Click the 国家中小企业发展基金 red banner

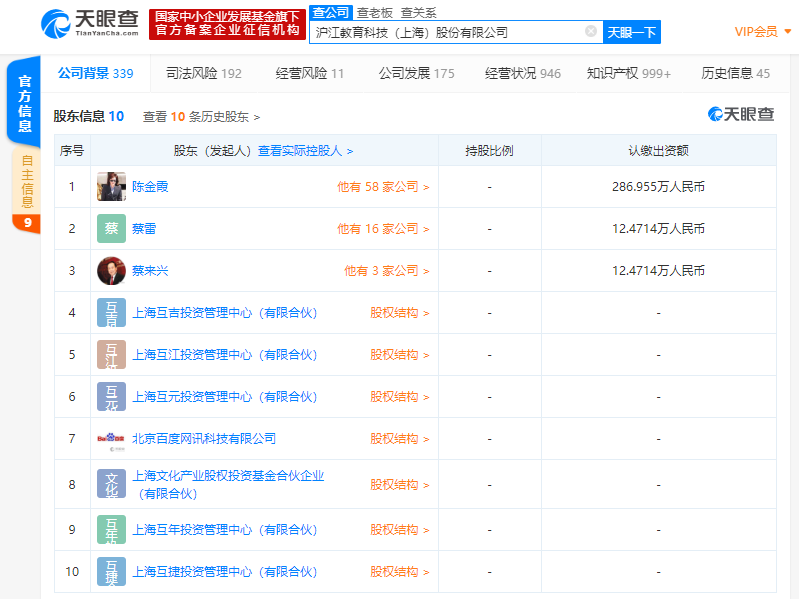pos(227,23)
